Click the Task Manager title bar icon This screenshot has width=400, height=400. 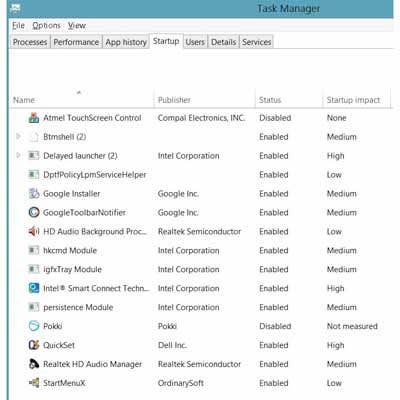(15, 8)
